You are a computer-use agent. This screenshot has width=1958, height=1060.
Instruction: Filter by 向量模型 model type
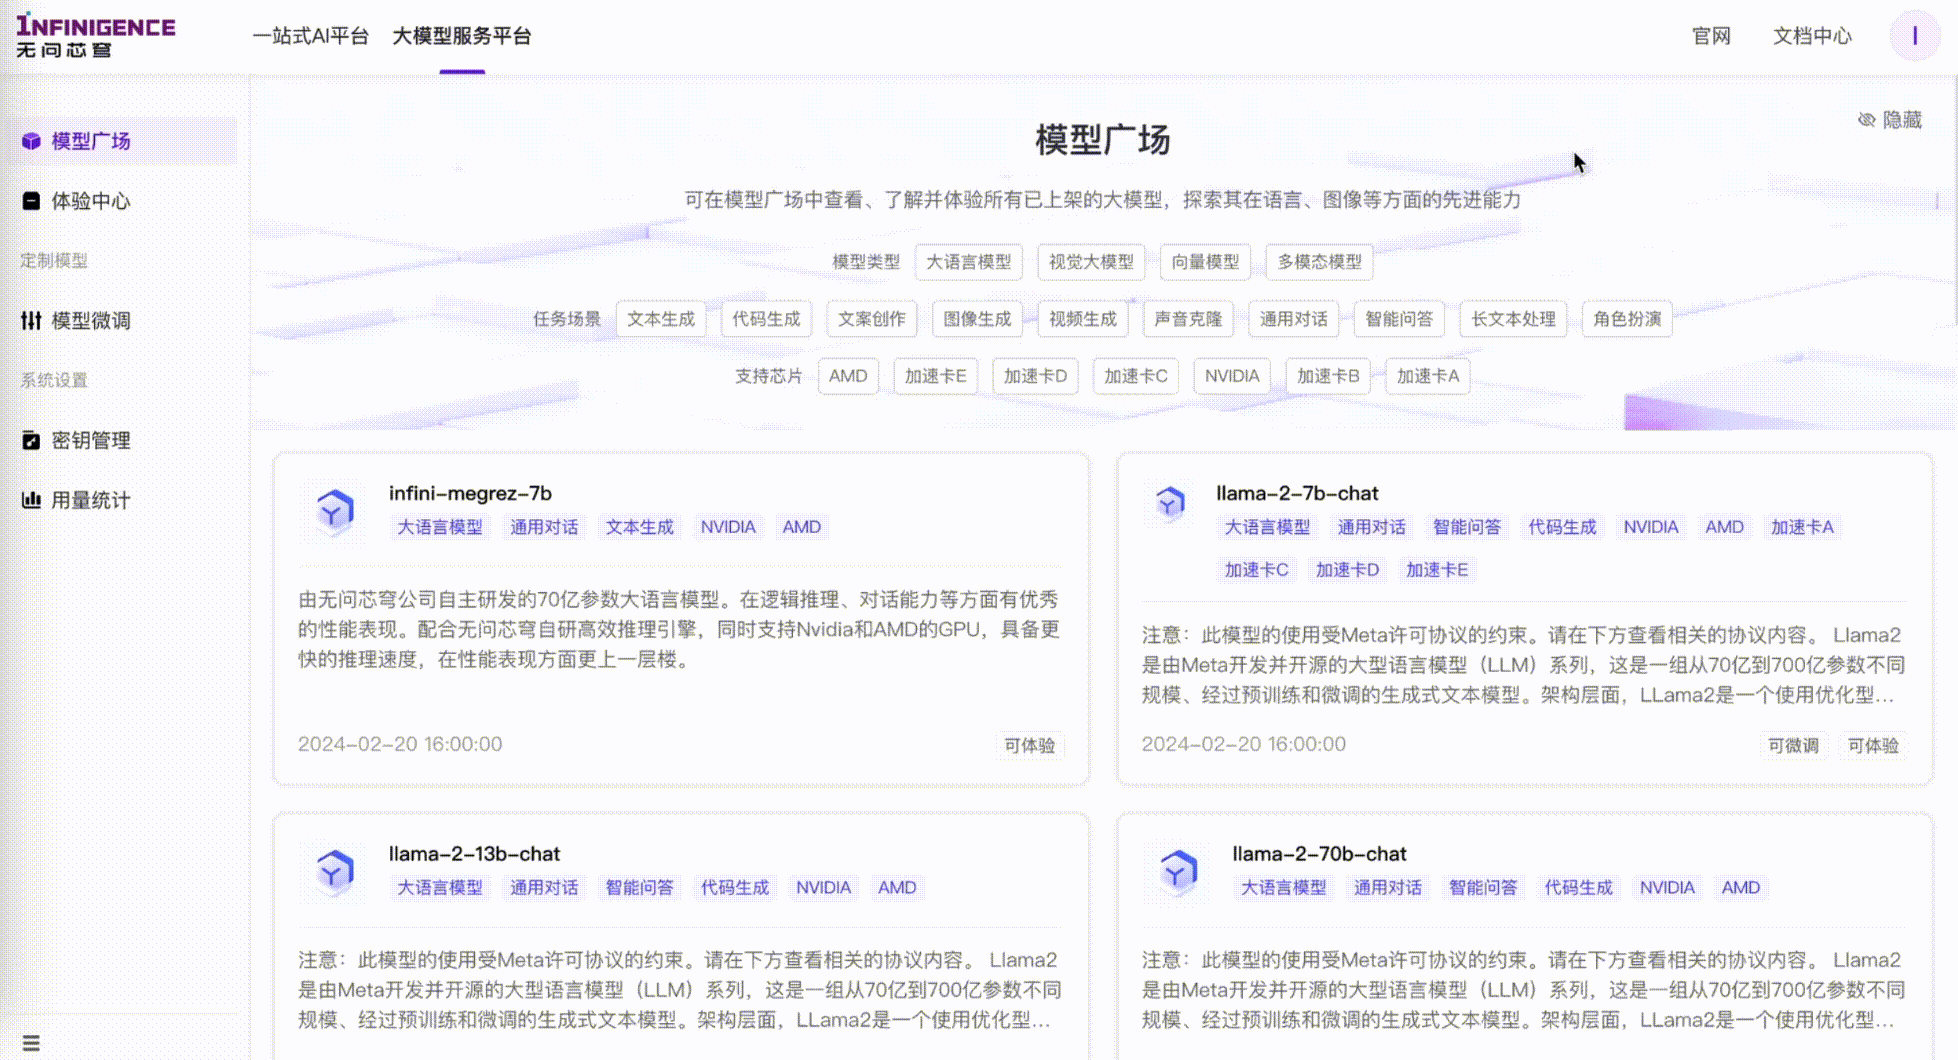(x=1205, y=262)
